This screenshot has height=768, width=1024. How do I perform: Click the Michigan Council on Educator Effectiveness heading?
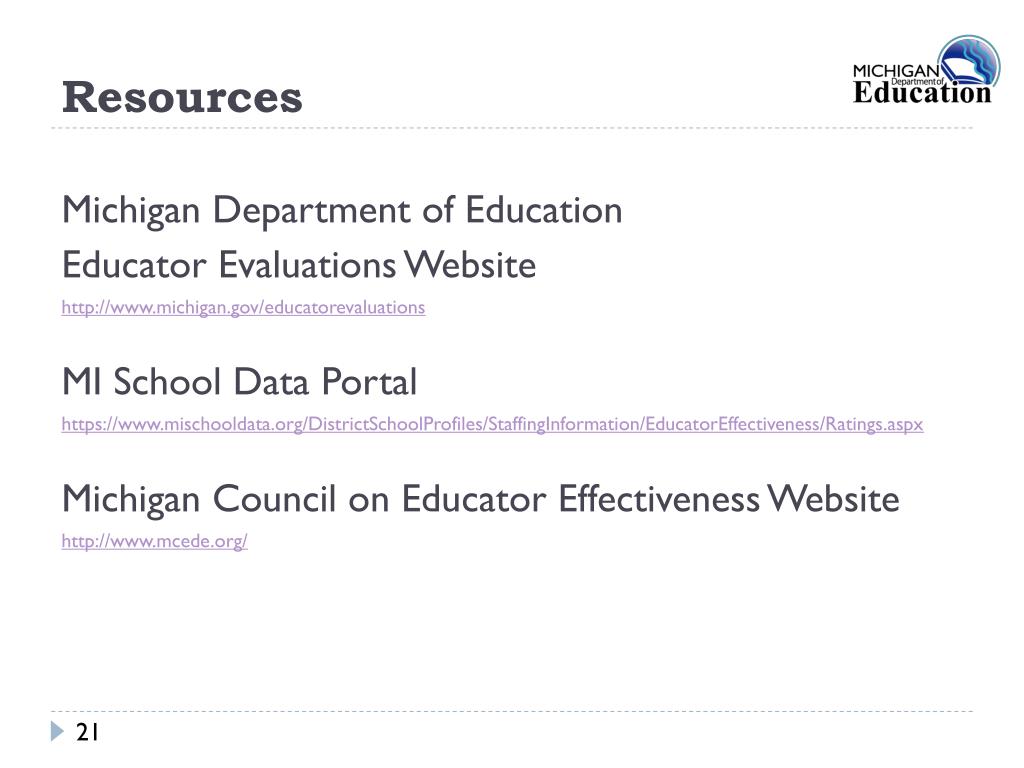coord(481,499)
